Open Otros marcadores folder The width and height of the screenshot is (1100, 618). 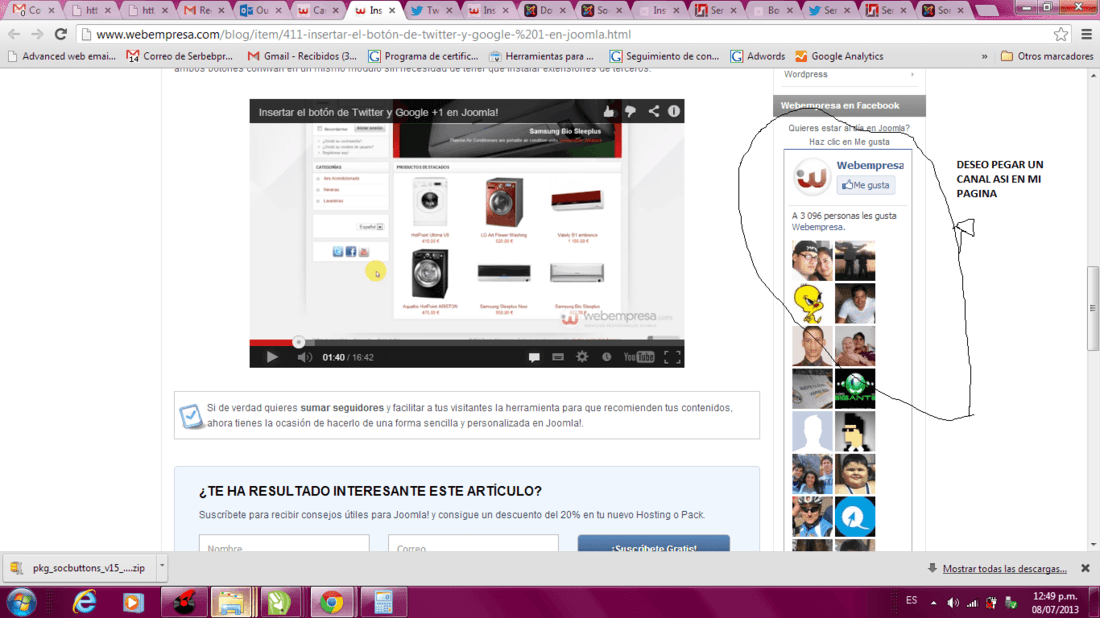(1047, 56)
